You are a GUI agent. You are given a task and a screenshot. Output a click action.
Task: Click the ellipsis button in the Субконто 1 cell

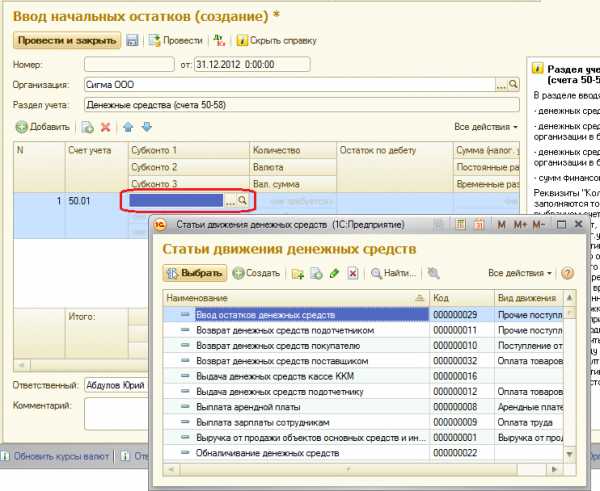coord(230,201)
